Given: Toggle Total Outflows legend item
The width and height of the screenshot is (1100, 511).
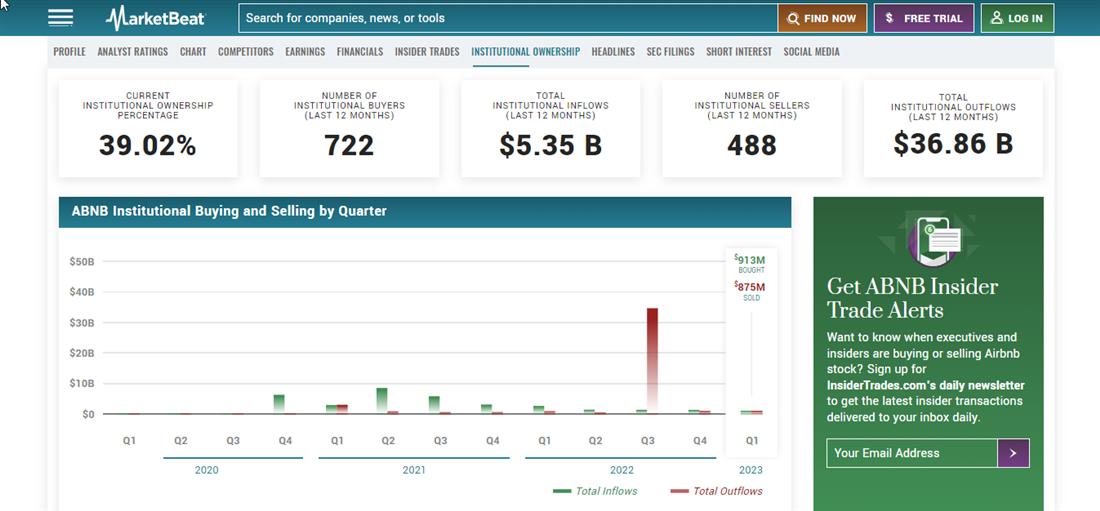Looking at the screenshot, I should 716,491.
